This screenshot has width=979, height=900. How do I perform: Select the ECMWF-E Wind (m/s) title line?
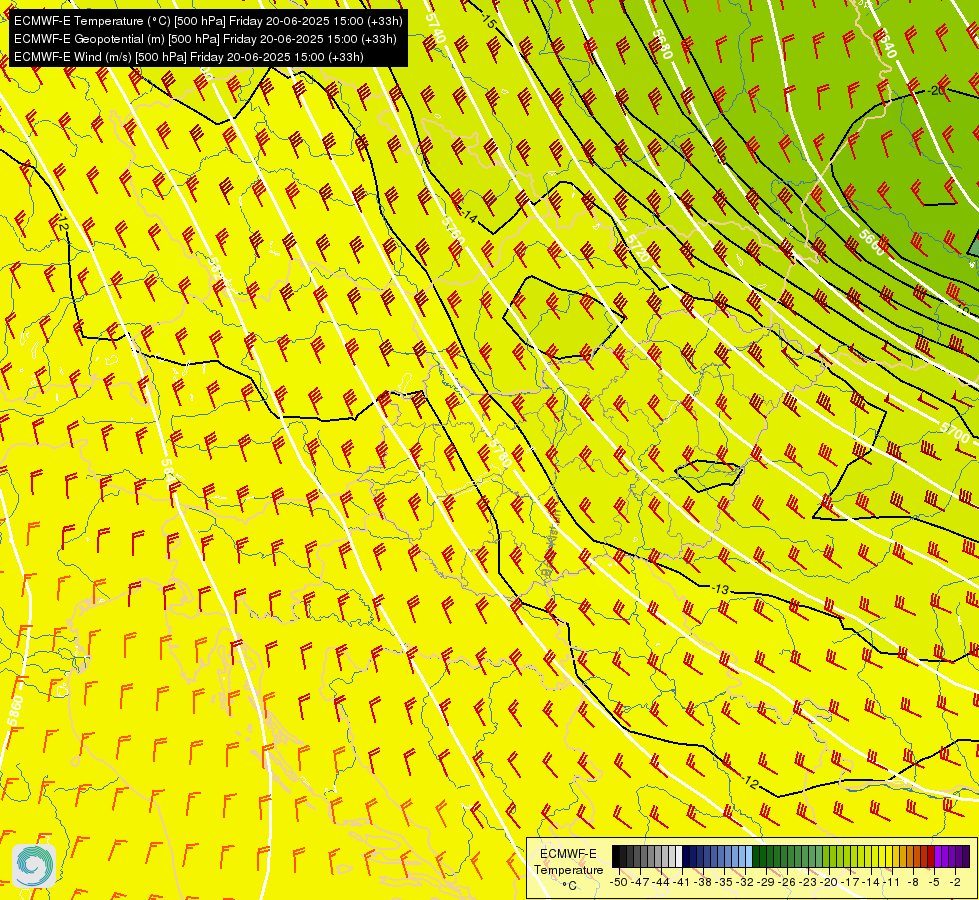189,57
